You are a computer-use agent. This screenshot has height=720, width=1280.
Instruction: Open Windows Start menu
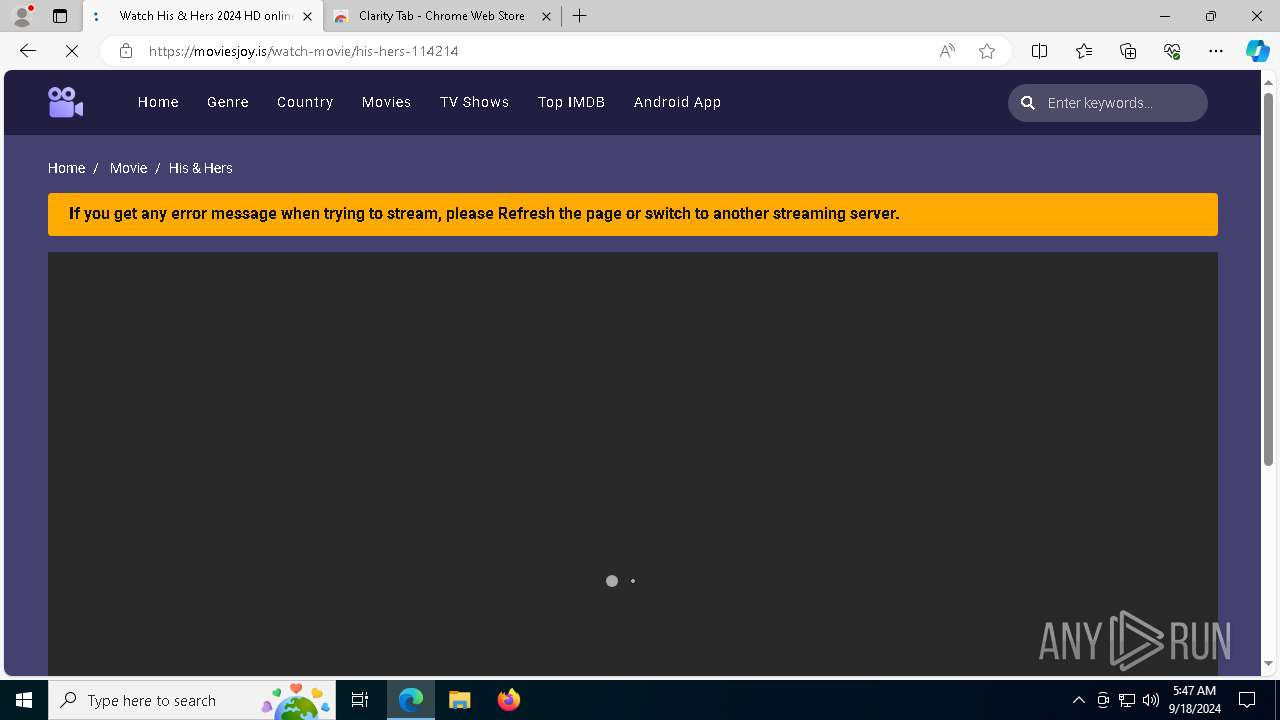(24, 700)
